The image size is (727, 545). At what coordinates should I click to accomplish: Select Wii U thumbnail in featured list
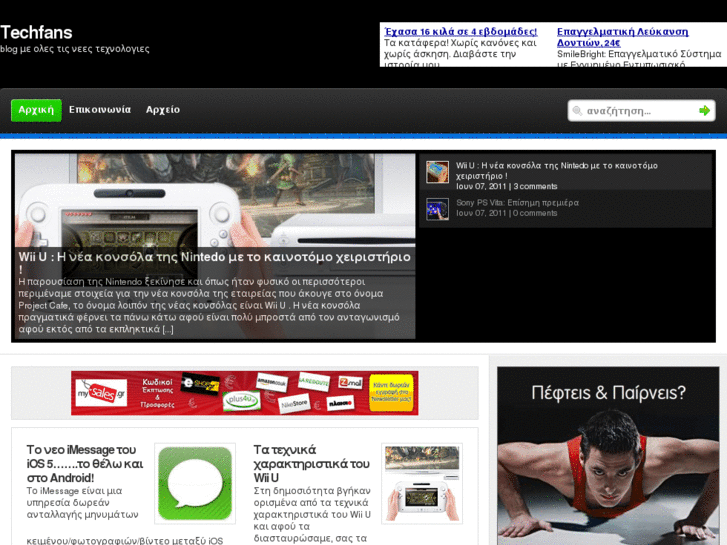pyautogui.click(x=437, y=172)
